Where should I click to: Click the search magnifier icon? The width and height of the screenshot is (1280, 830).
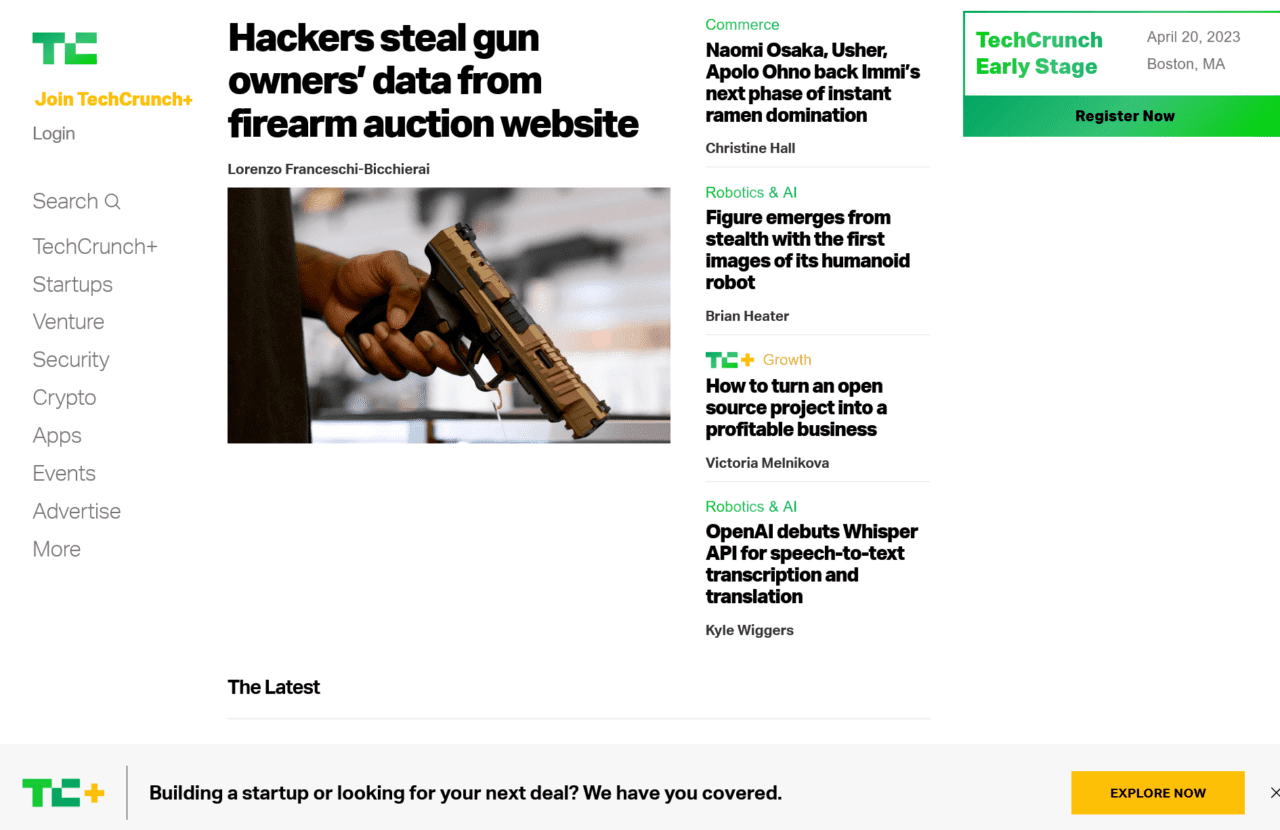pyautogui.click(x=112, y=201)
